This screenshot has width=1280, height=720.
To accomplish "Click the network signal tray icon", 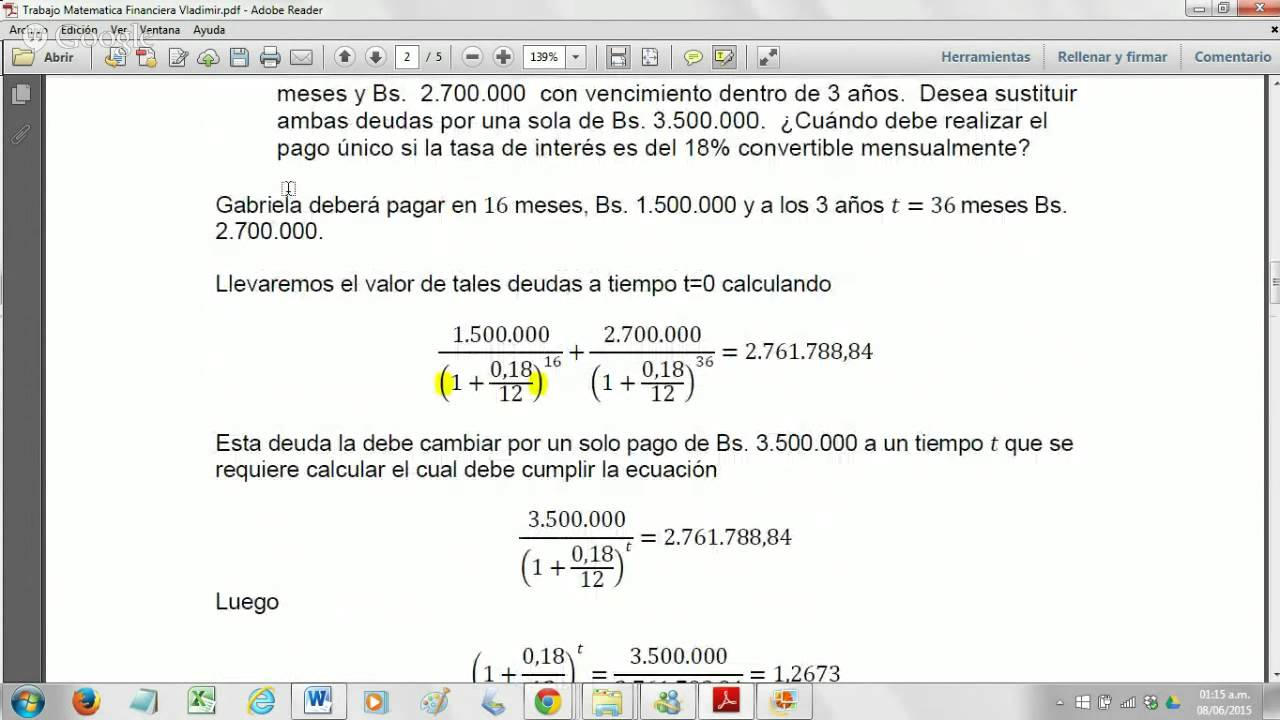I will (x=1128, y=702).
